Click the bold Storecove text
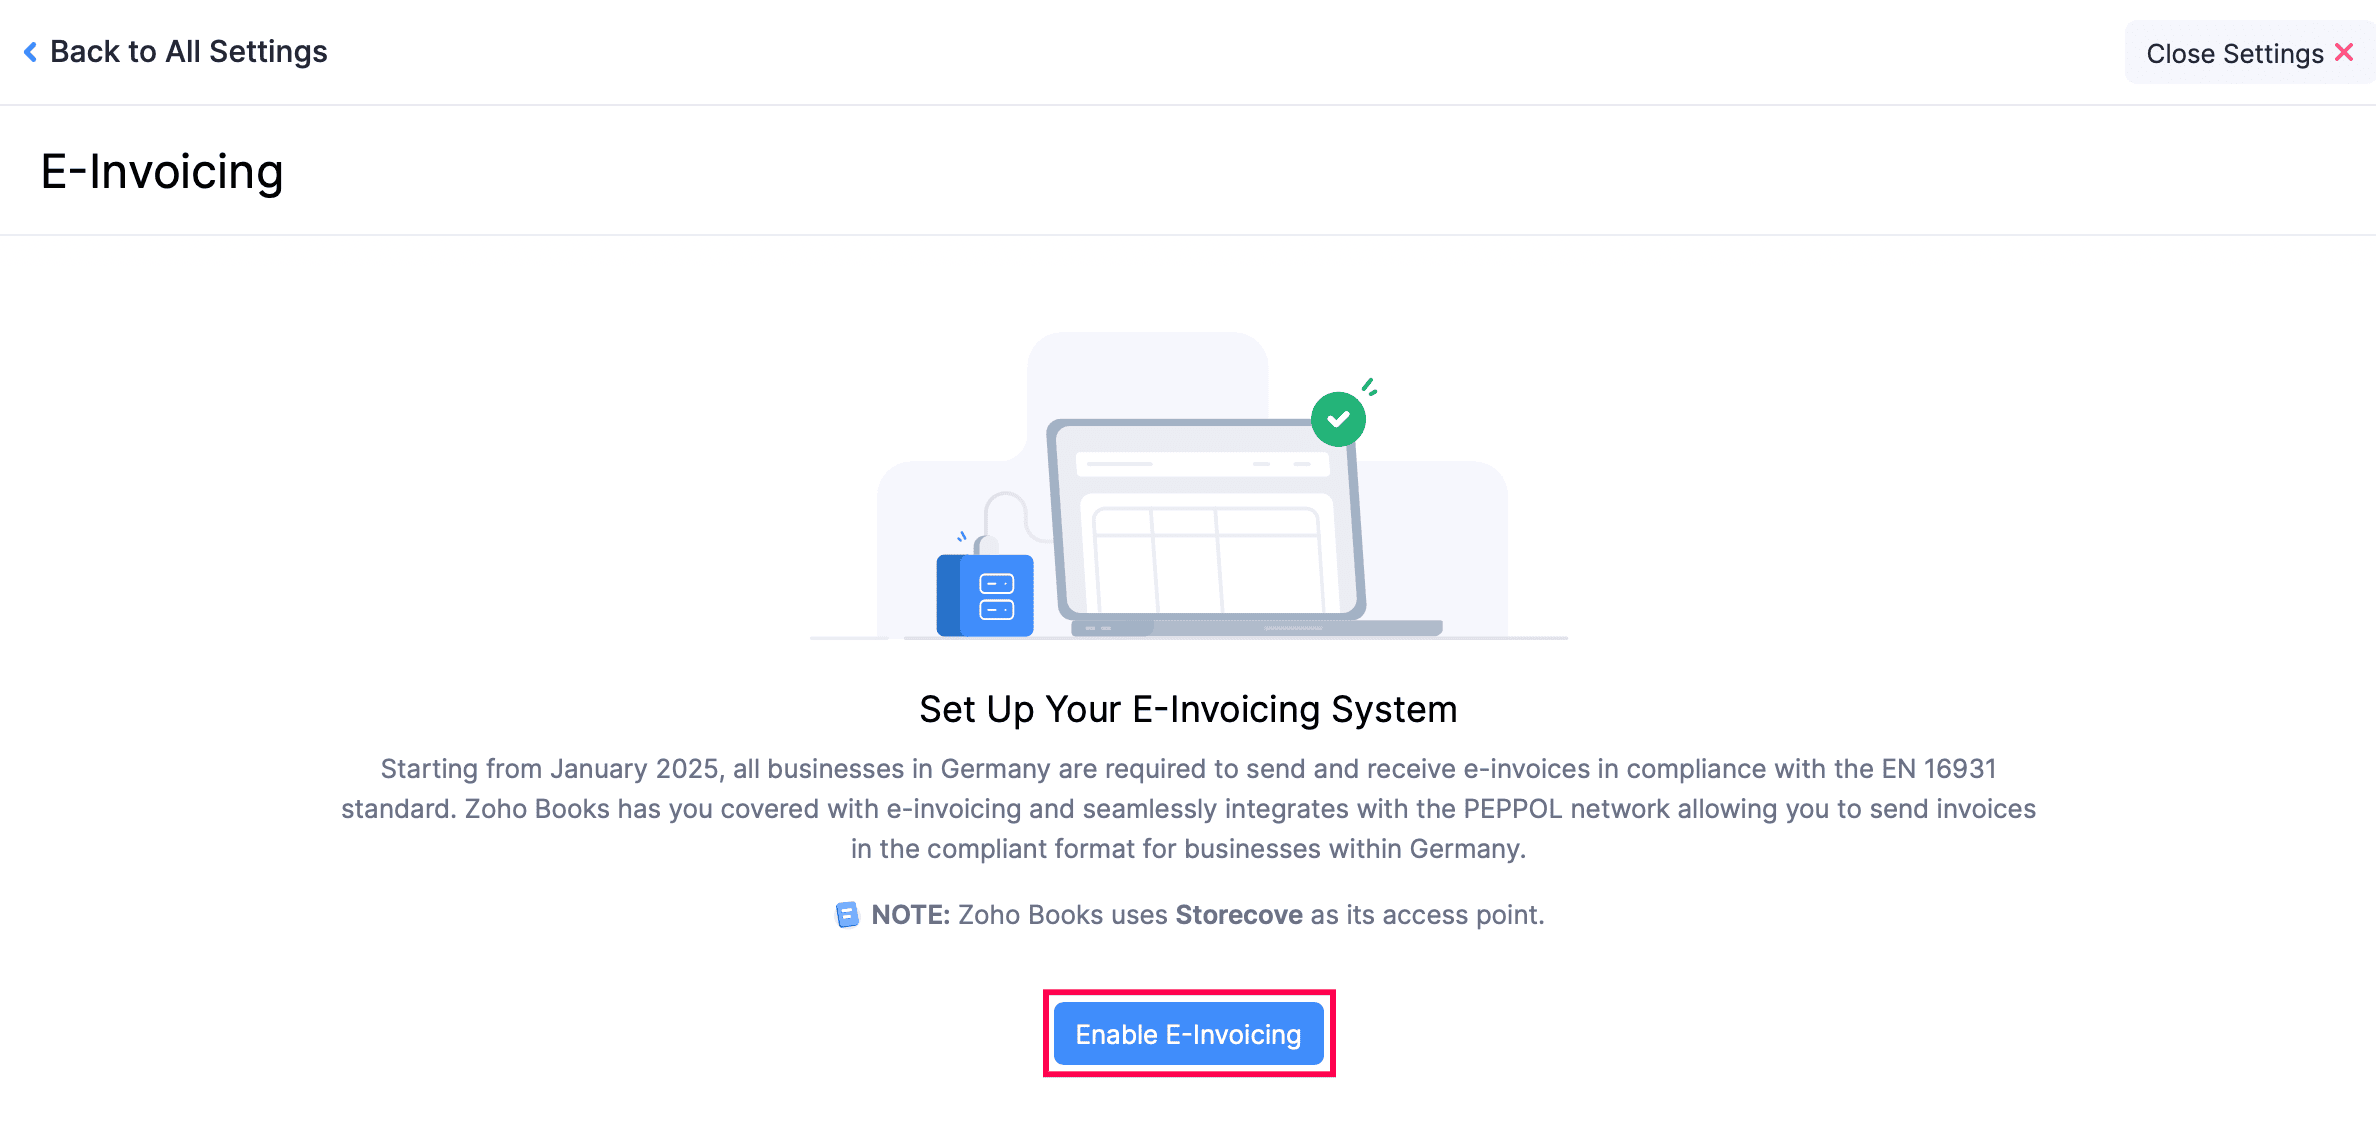The width and height of the screenshot is (2376, 1126). [1237, 914]
